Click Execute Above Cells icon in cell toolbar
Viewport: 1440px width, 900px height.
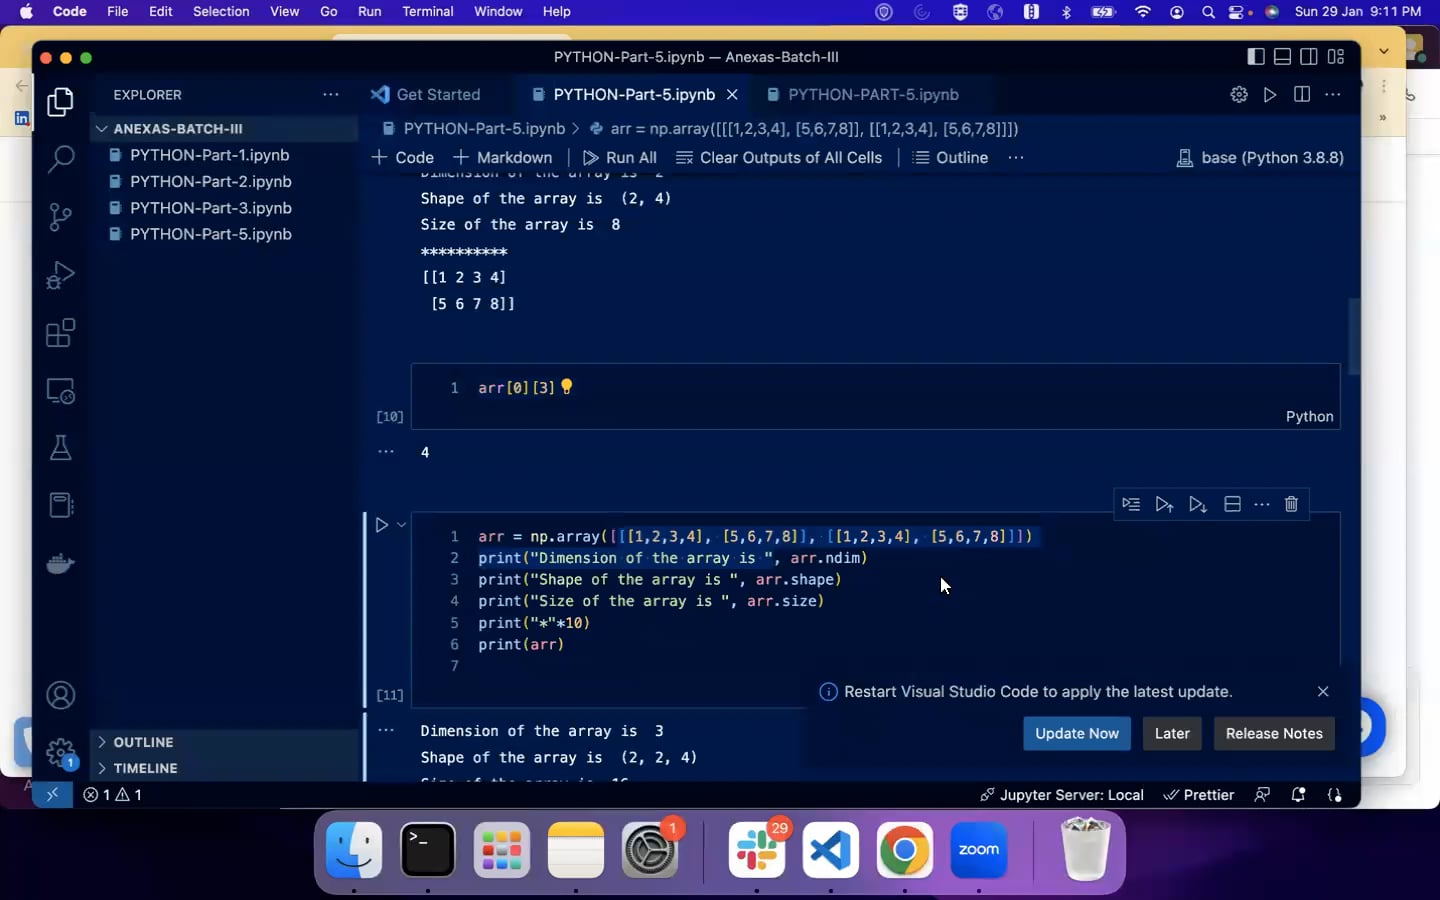click(1164, 504)
